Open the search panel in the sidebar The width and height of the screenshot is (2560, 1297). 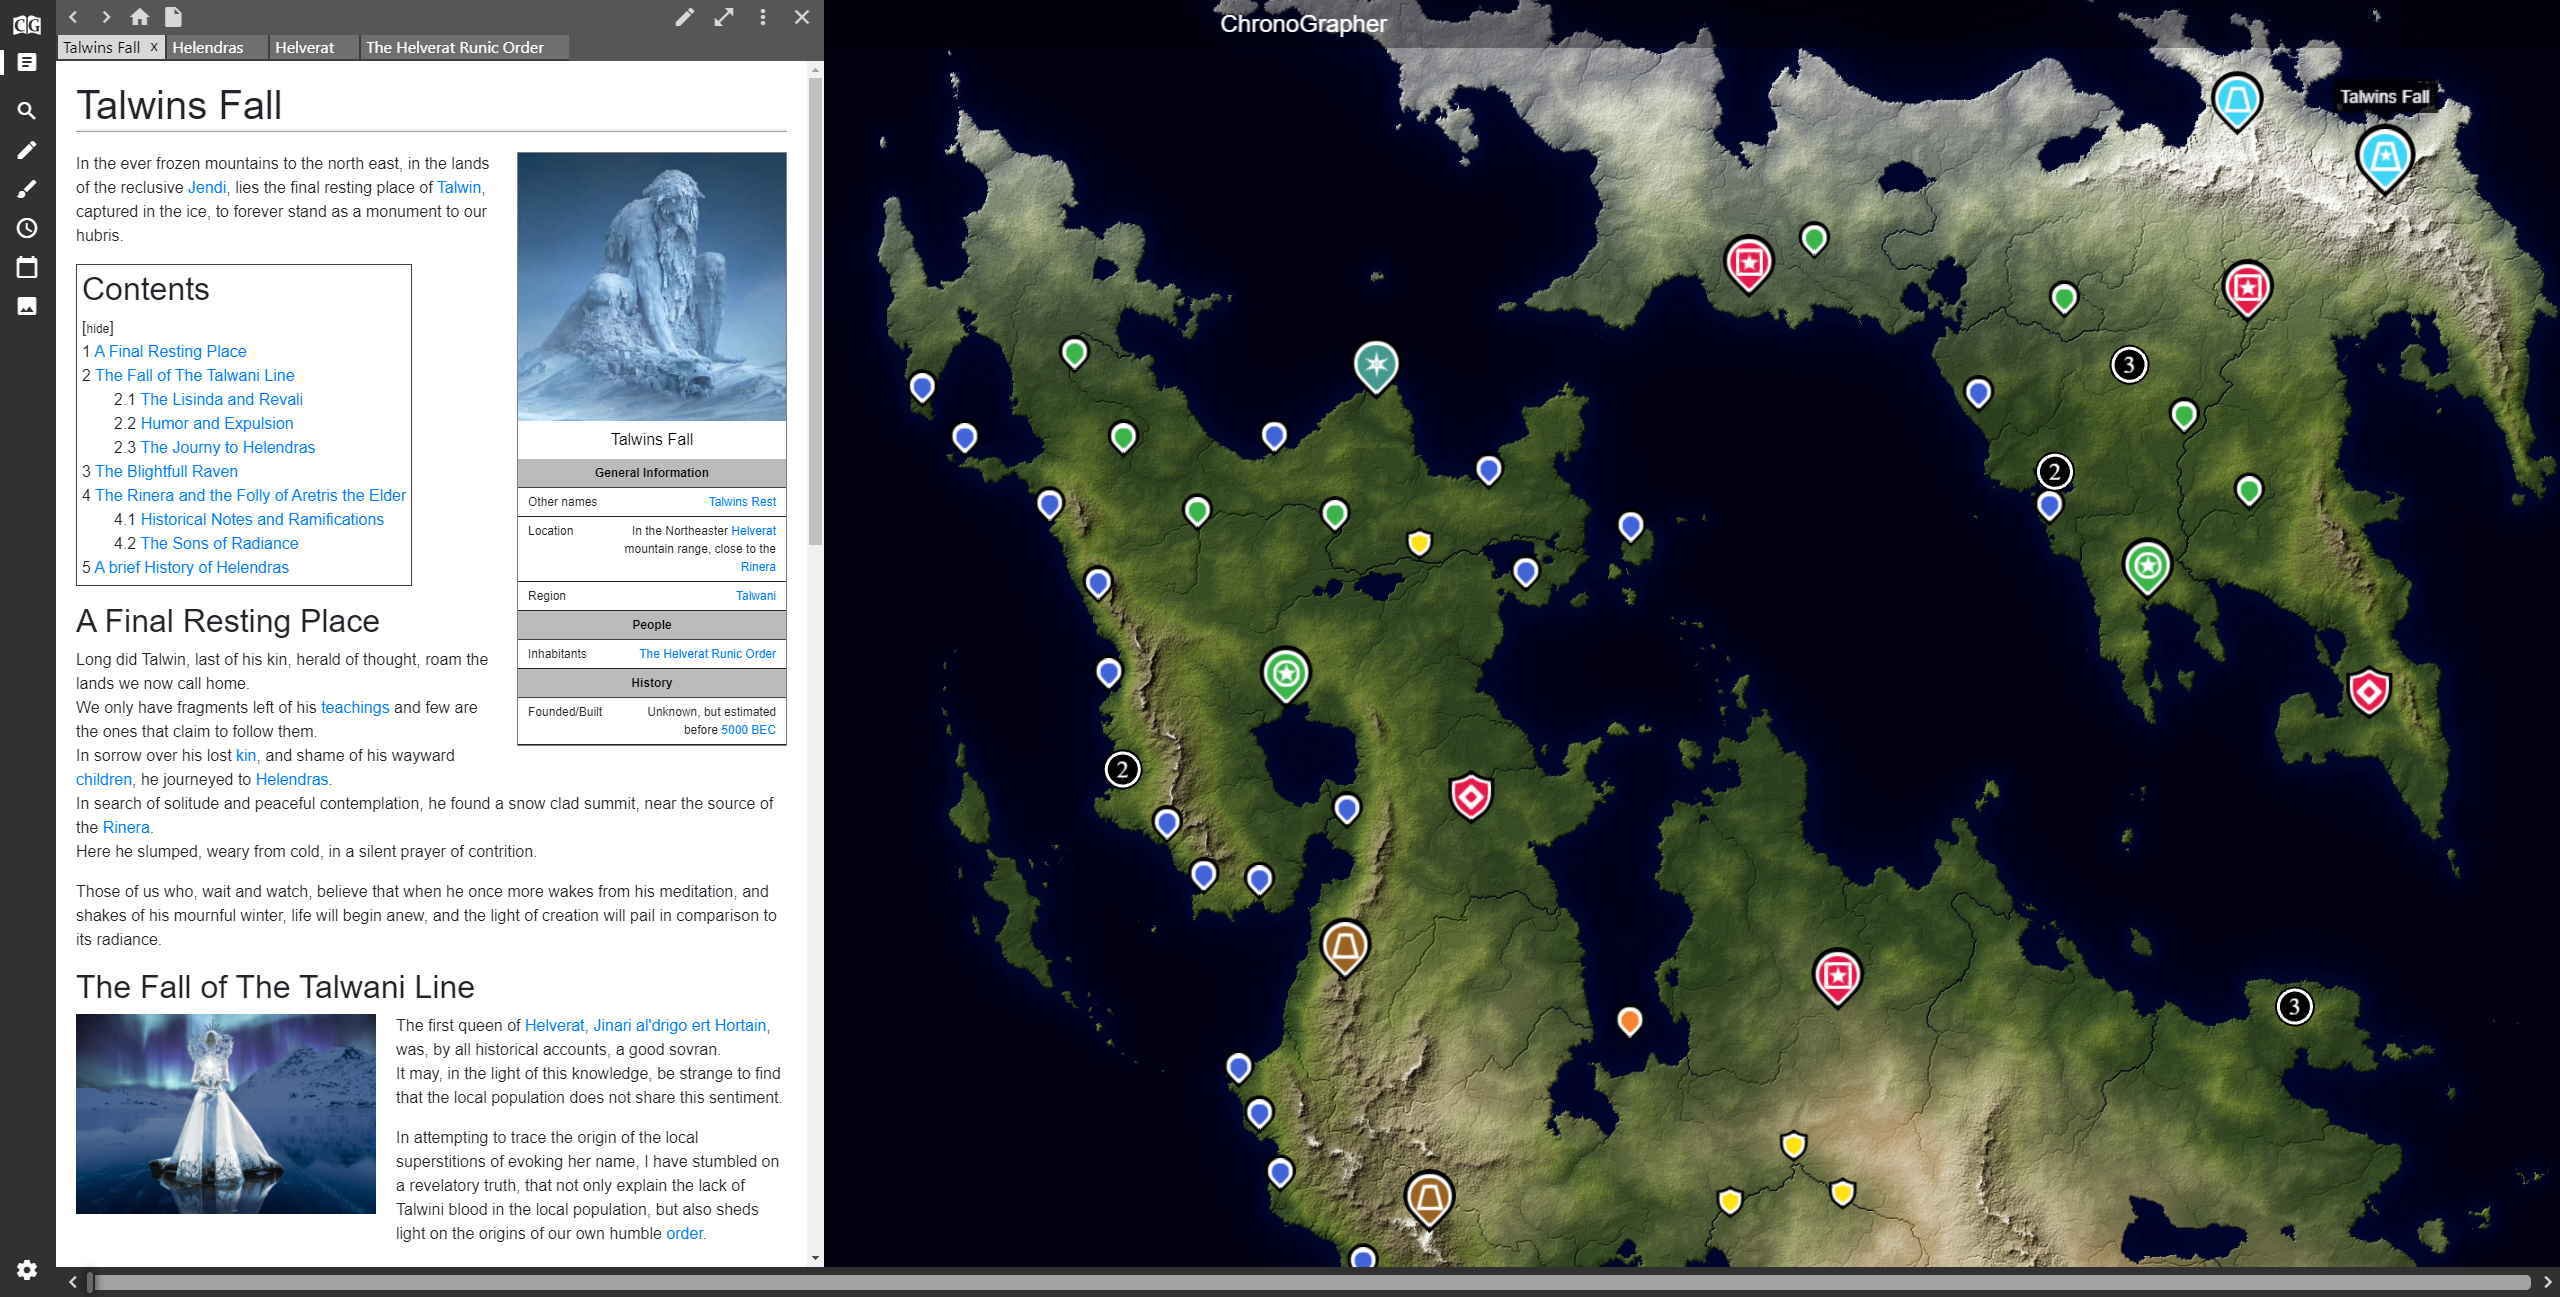[27, 110]
